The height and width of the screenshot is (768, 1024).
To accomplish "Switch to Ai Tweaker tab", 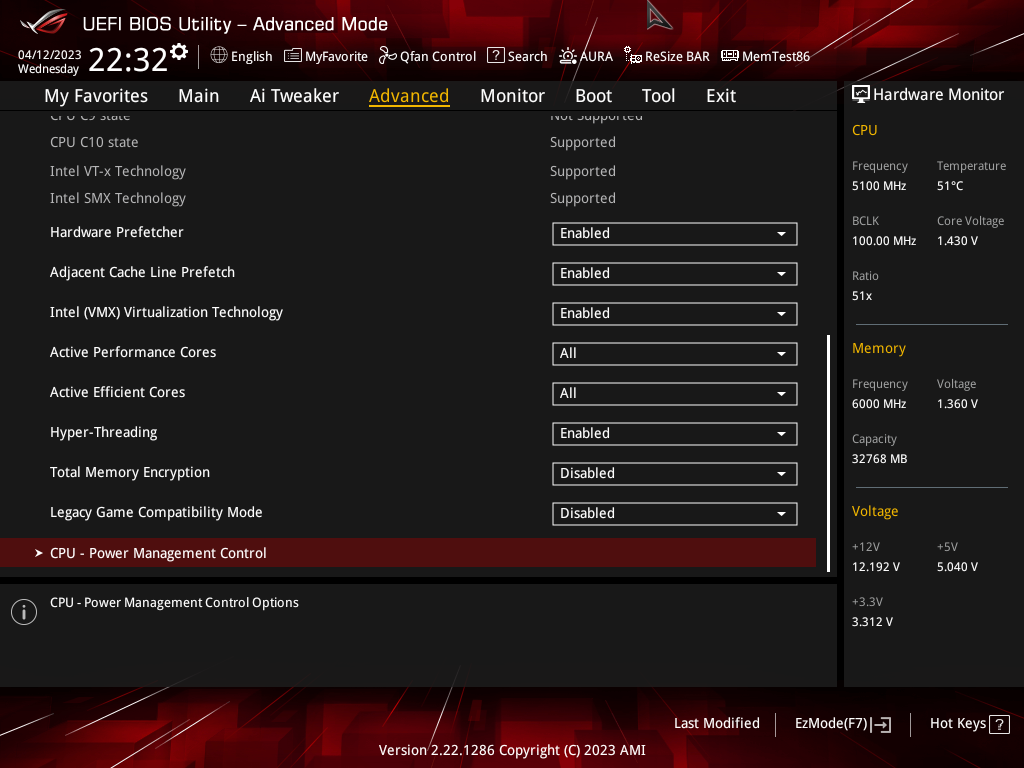I will pyautogui.click(x=294, y=96).
